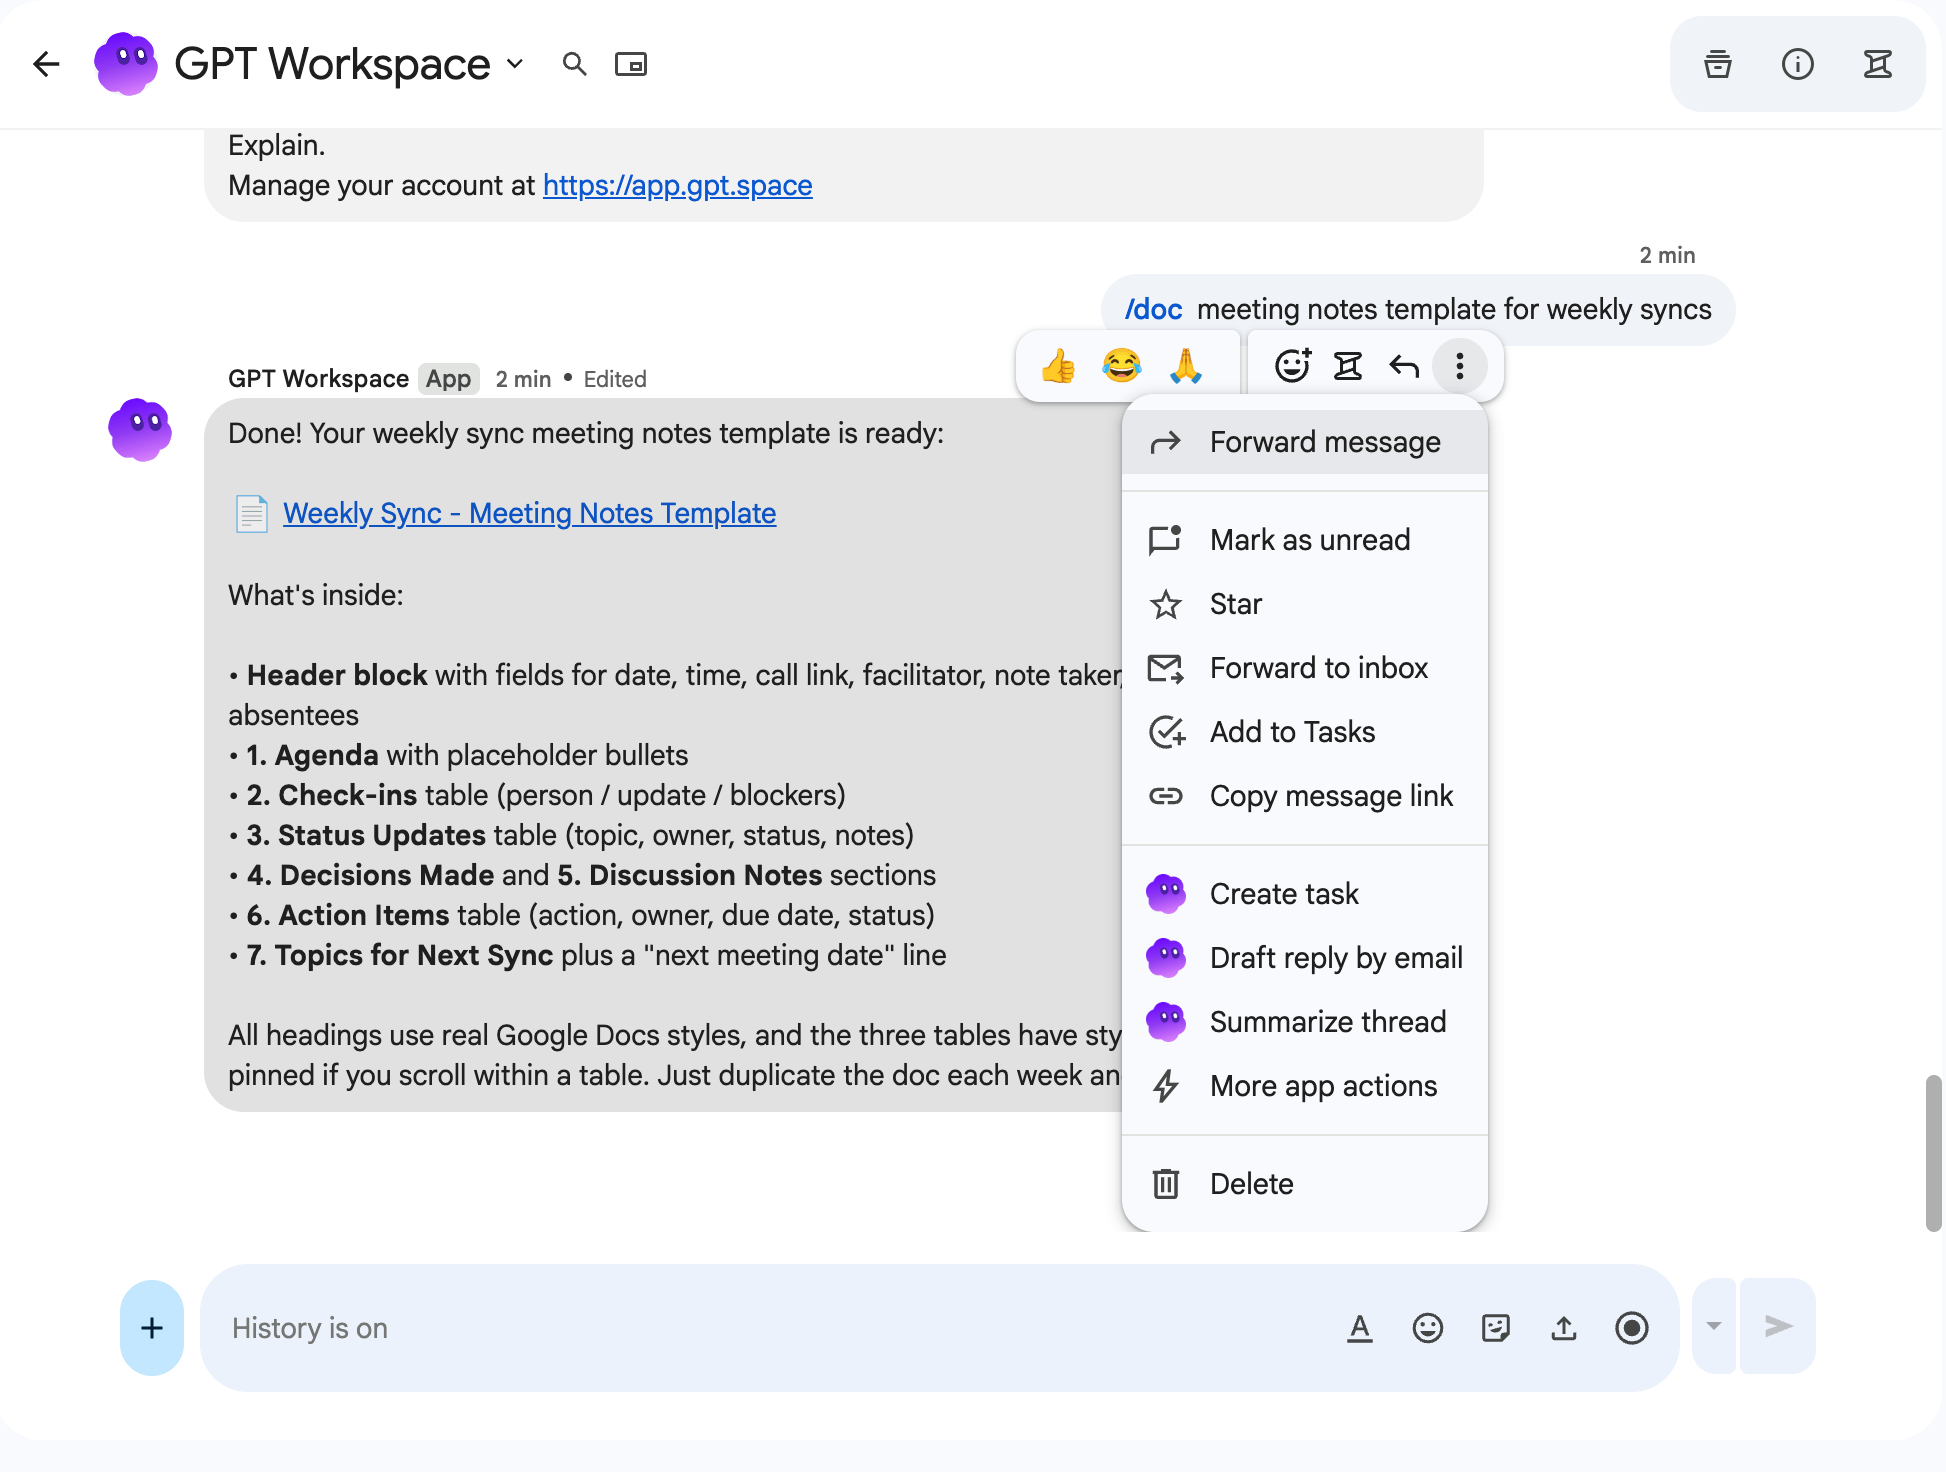
Task: Open threads panel icon in header
Action: 1878,64
